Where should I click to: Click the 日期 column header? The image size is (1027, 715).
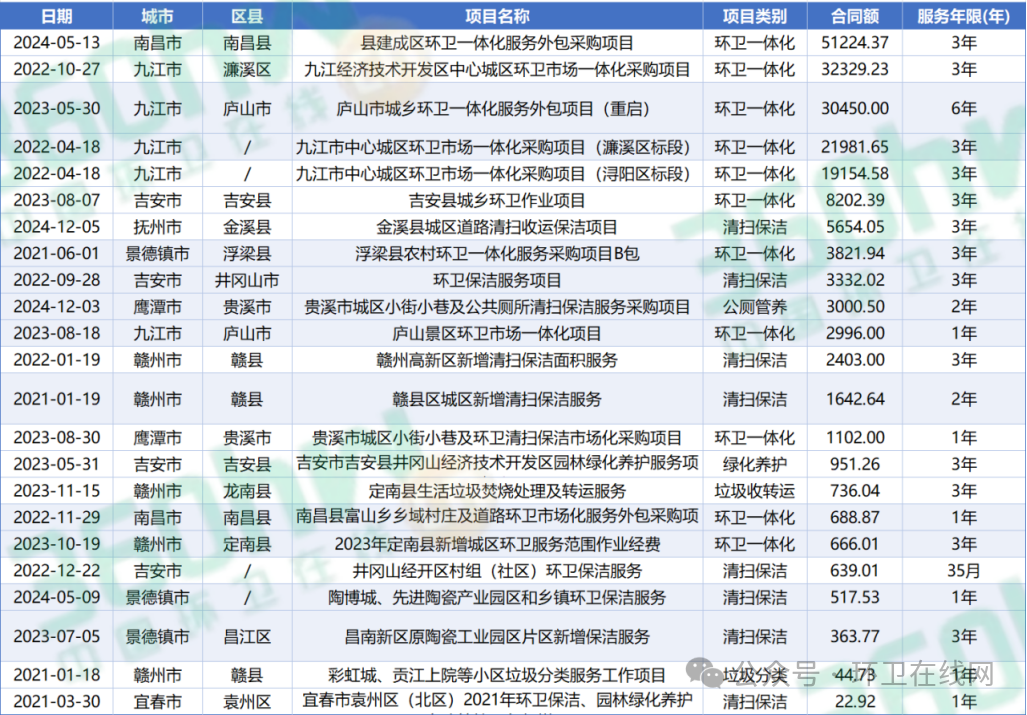[56, 16]
